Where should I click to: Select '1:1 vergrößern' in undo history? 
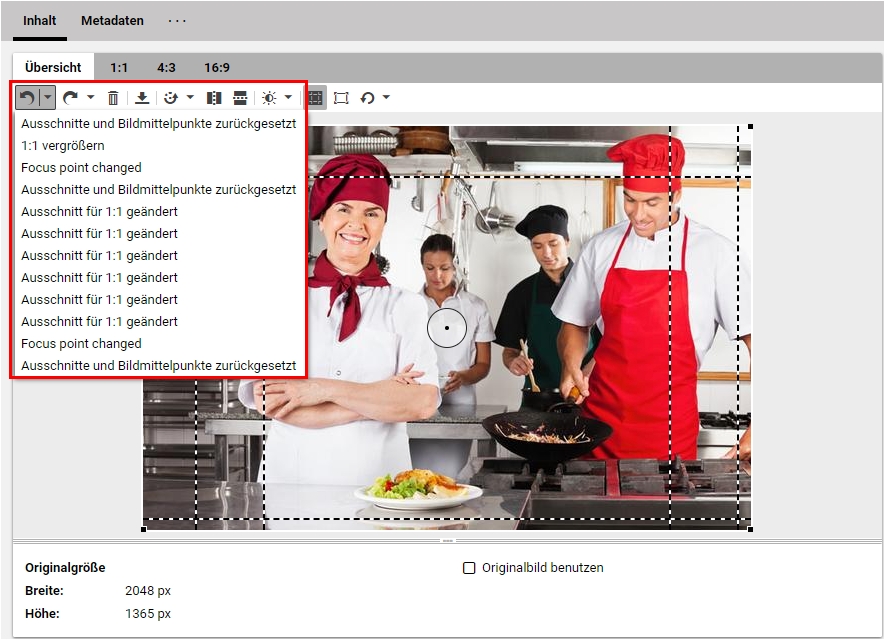63,146
